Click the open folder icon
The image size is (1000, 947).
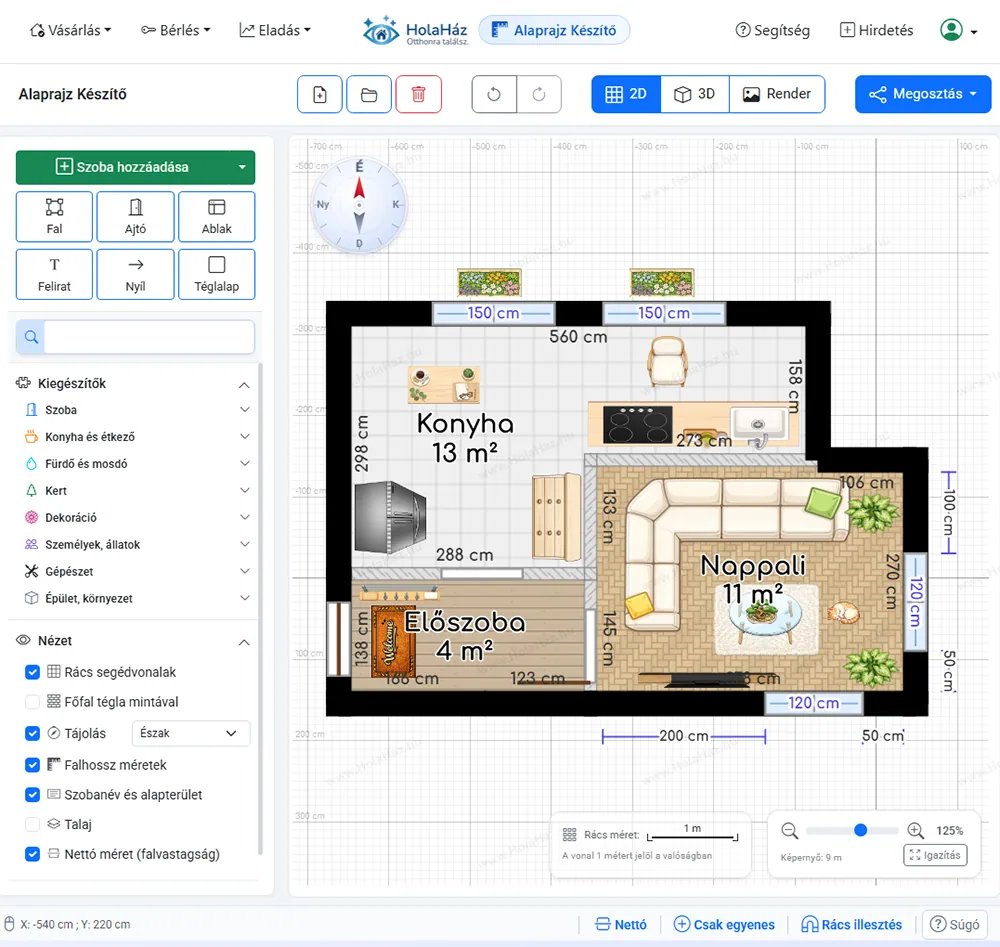click(369, 94)
